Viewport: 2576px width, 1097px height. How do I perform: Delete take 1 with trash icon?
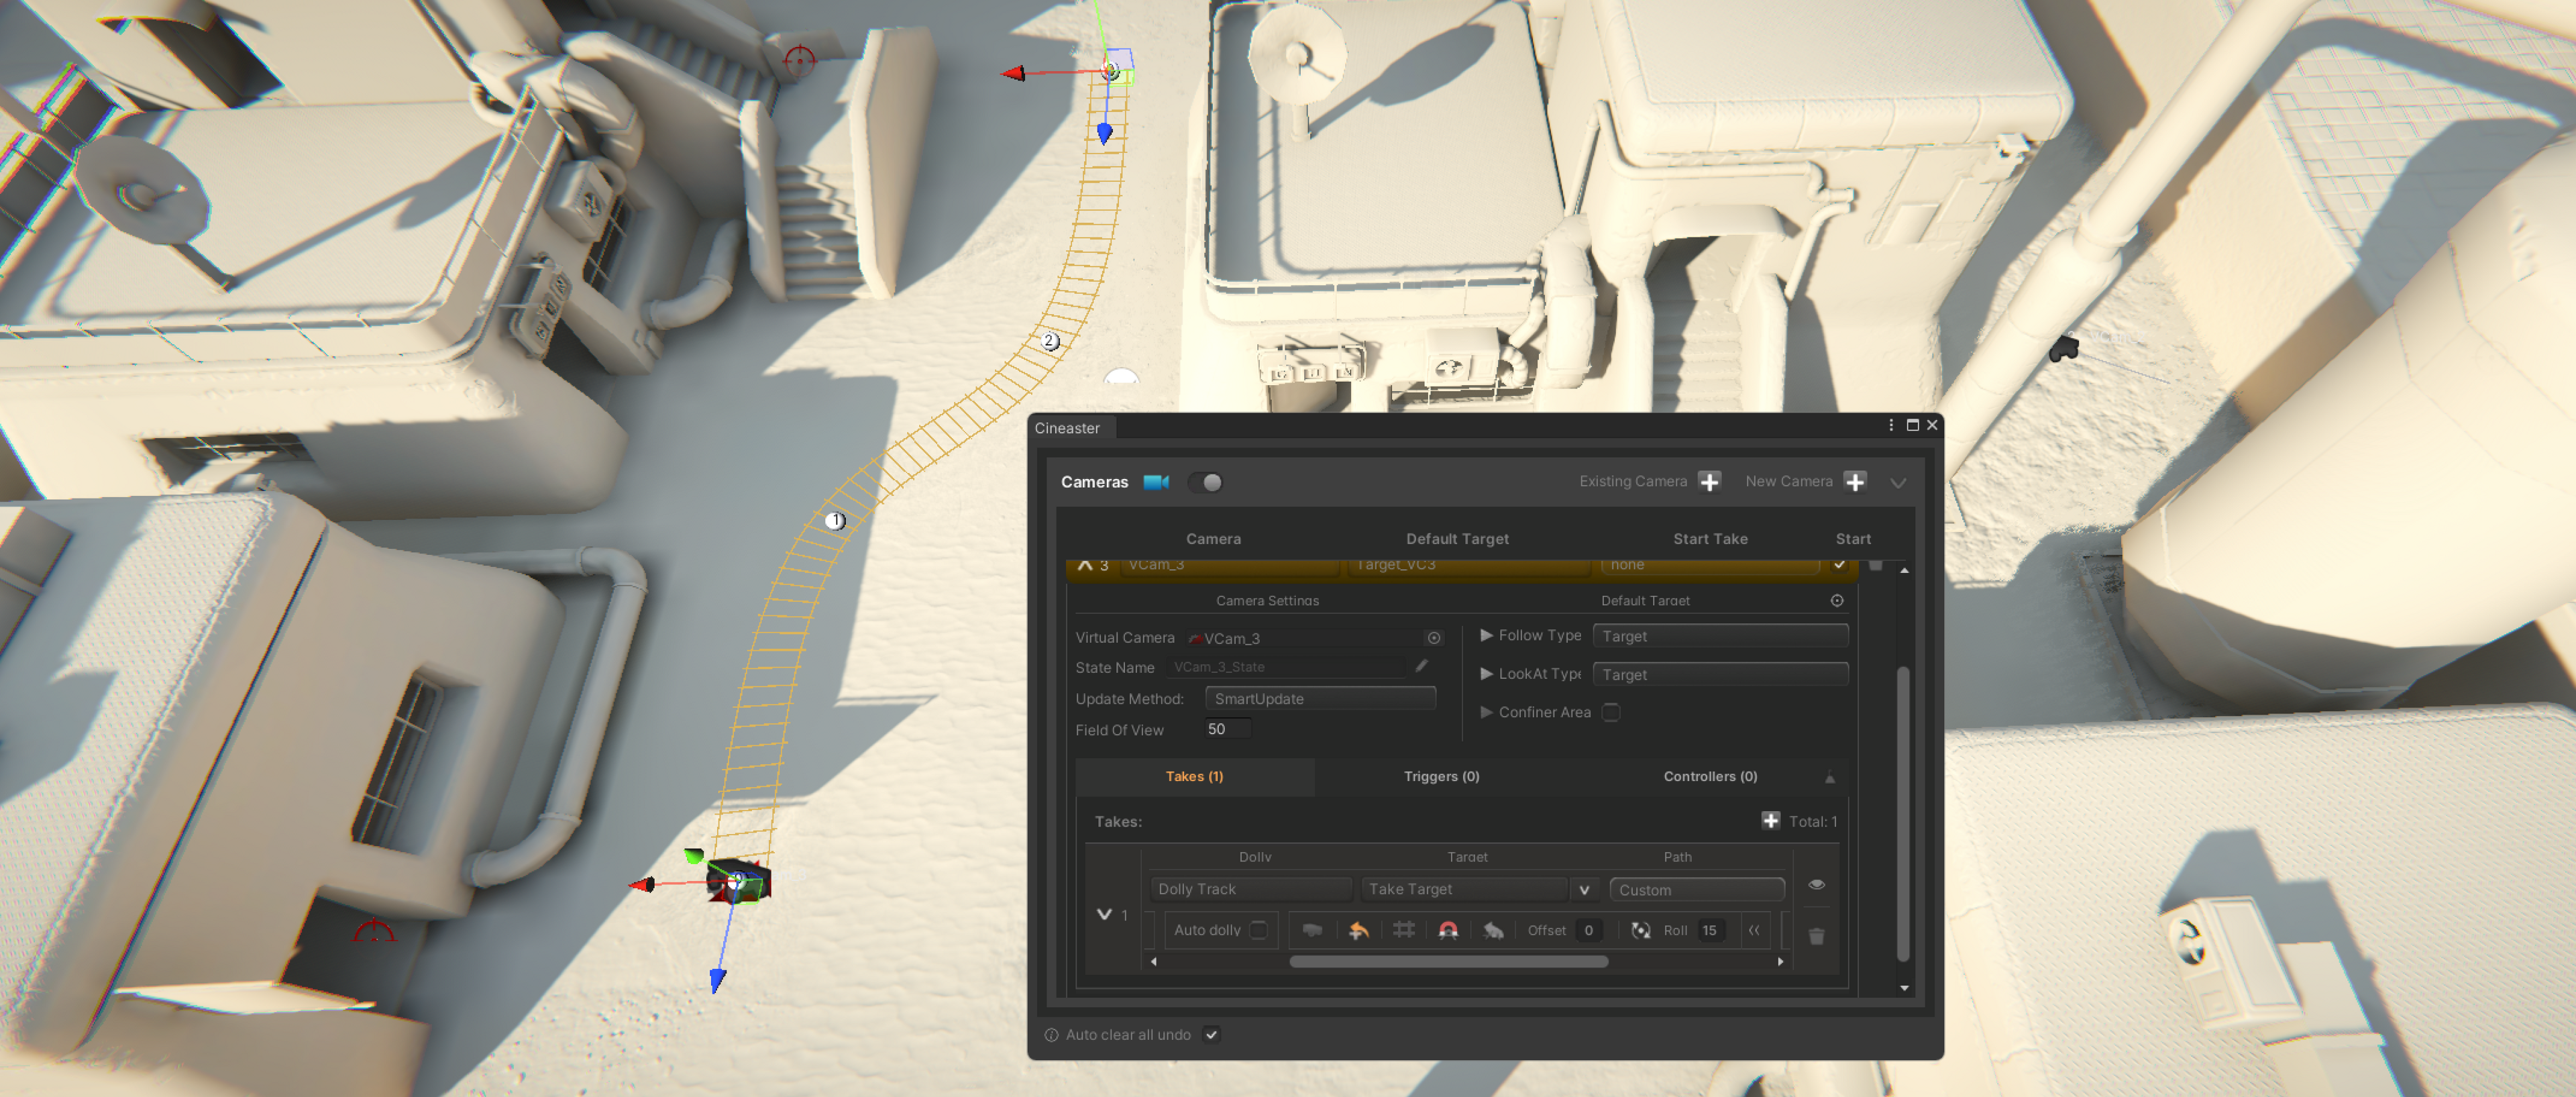click(1816, 936)
